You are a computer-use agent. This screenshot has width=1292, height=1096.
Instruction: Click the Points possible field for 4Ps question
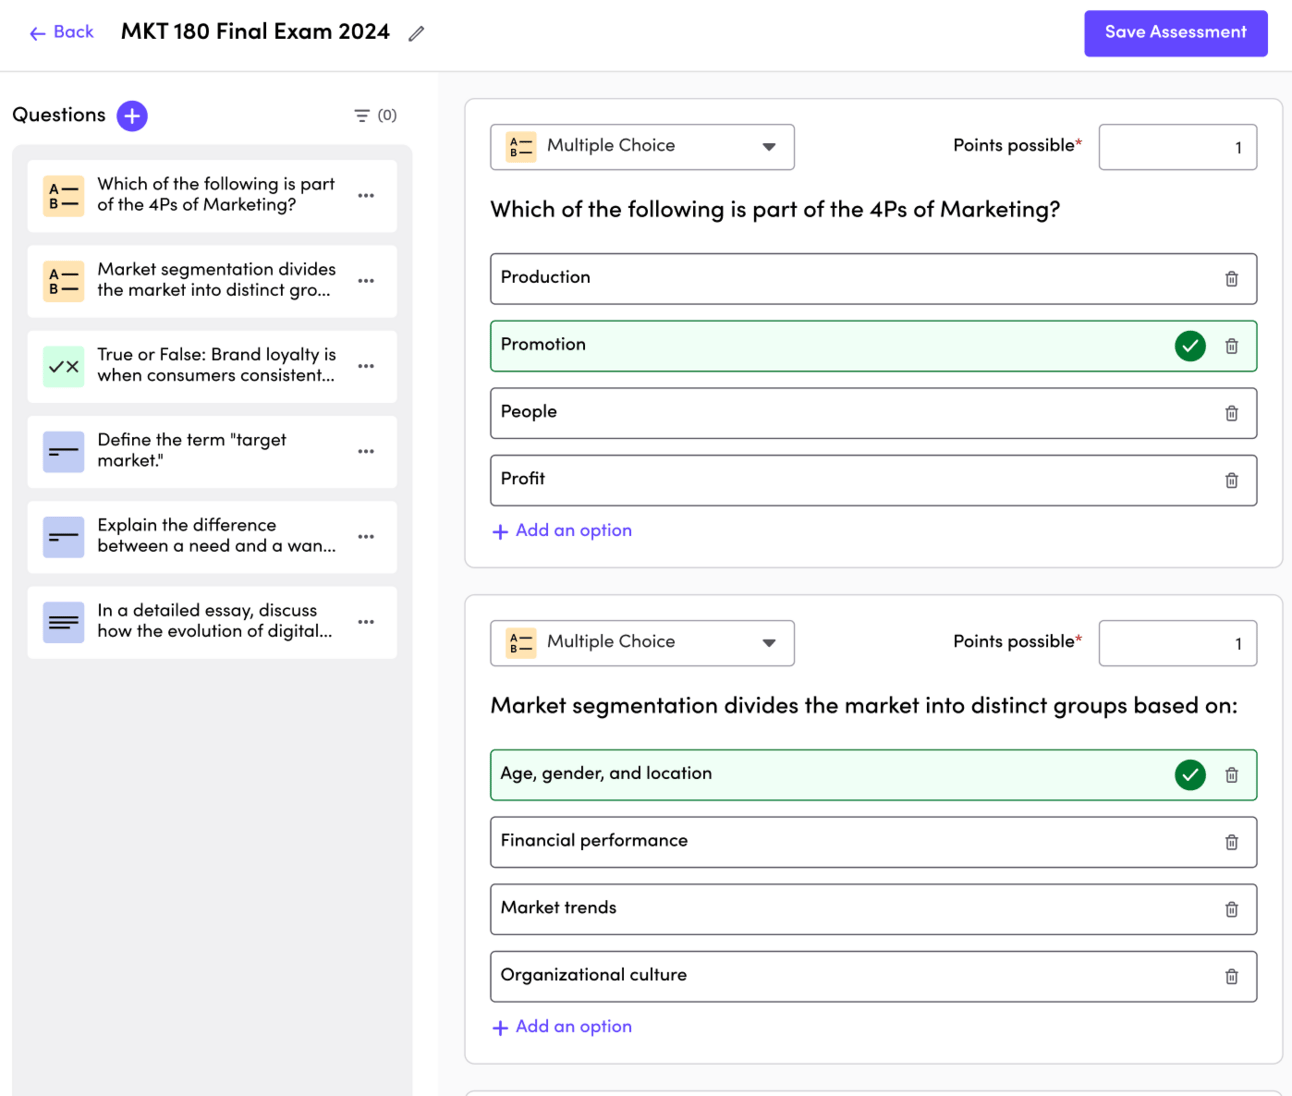tap(1178, 147)
